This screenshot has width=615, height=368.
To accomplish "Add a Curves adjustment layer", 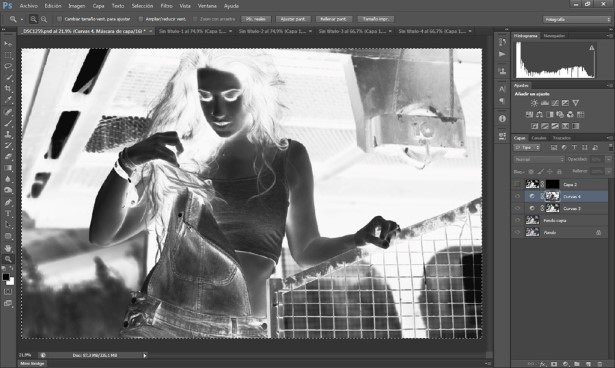I will click(555, 103).
